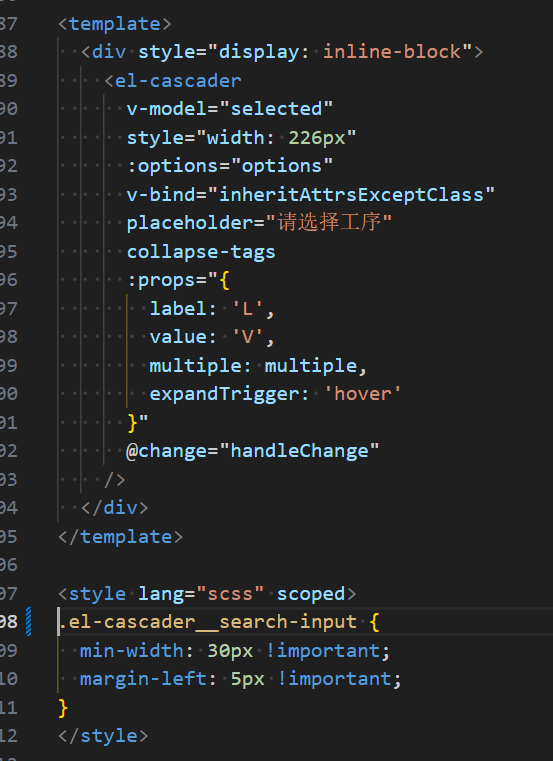
Task: Click the @change="handleChange" line
Action: [252, 451]
